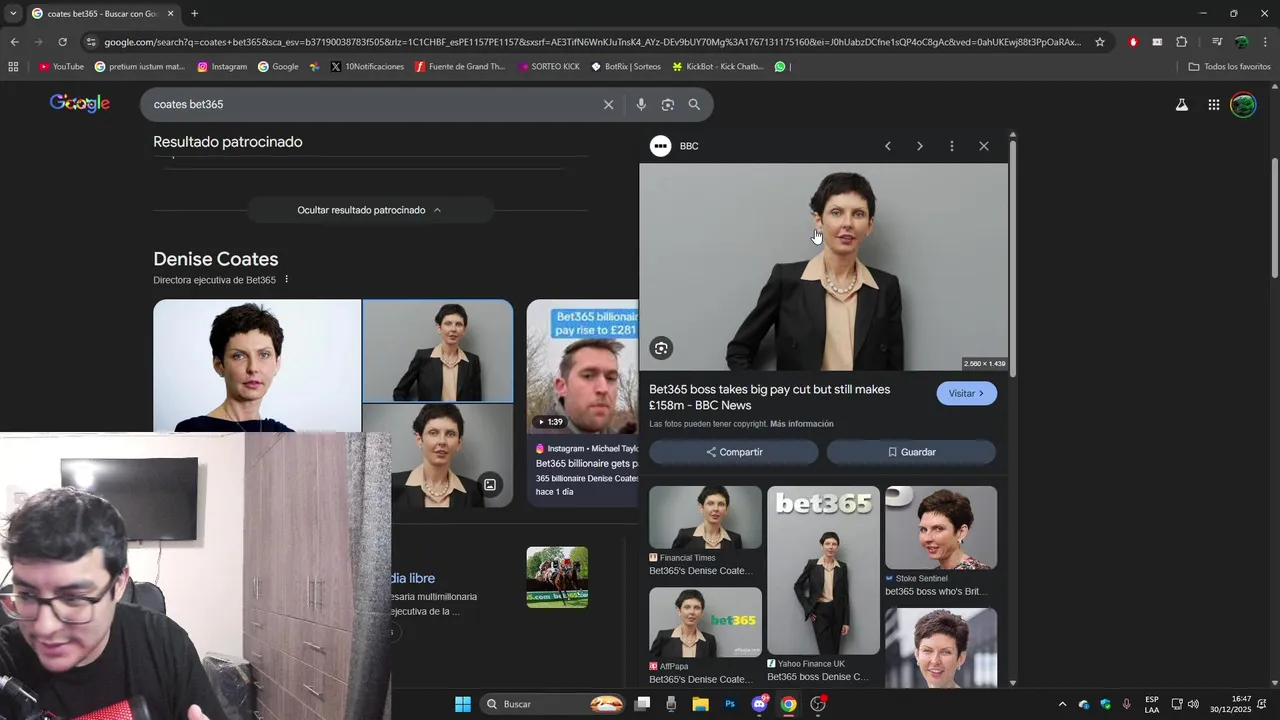
Task: Open Task View on the taskbar
Action: pos(642,704)
